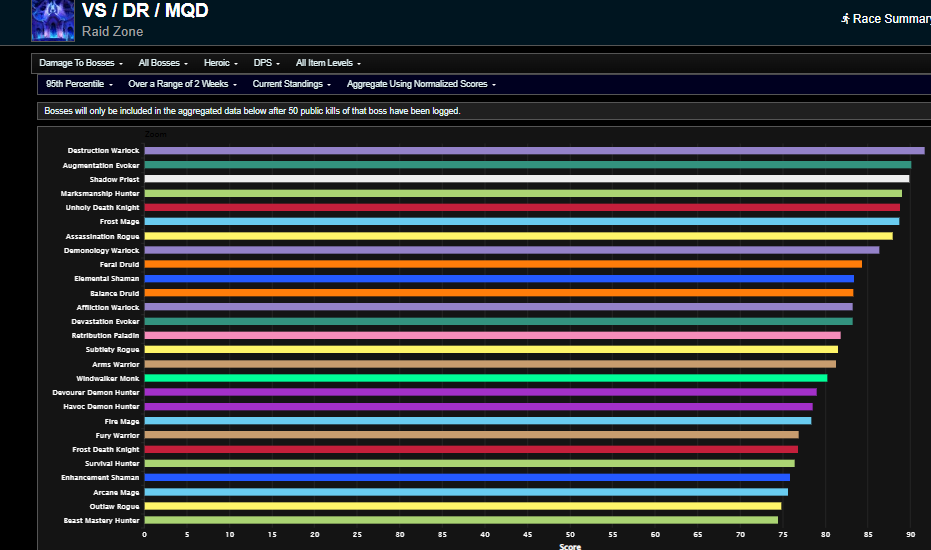Click the Shadow Priest white bar
This screenshot has height=550, width=931.
527,179
